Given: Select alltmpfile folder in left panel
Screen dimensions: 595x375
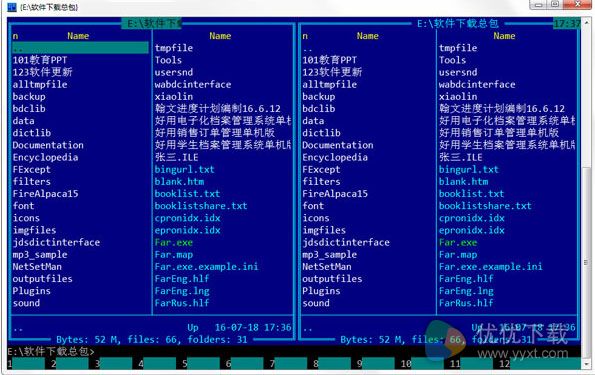Looking at the screenshot, I should 40,84.
